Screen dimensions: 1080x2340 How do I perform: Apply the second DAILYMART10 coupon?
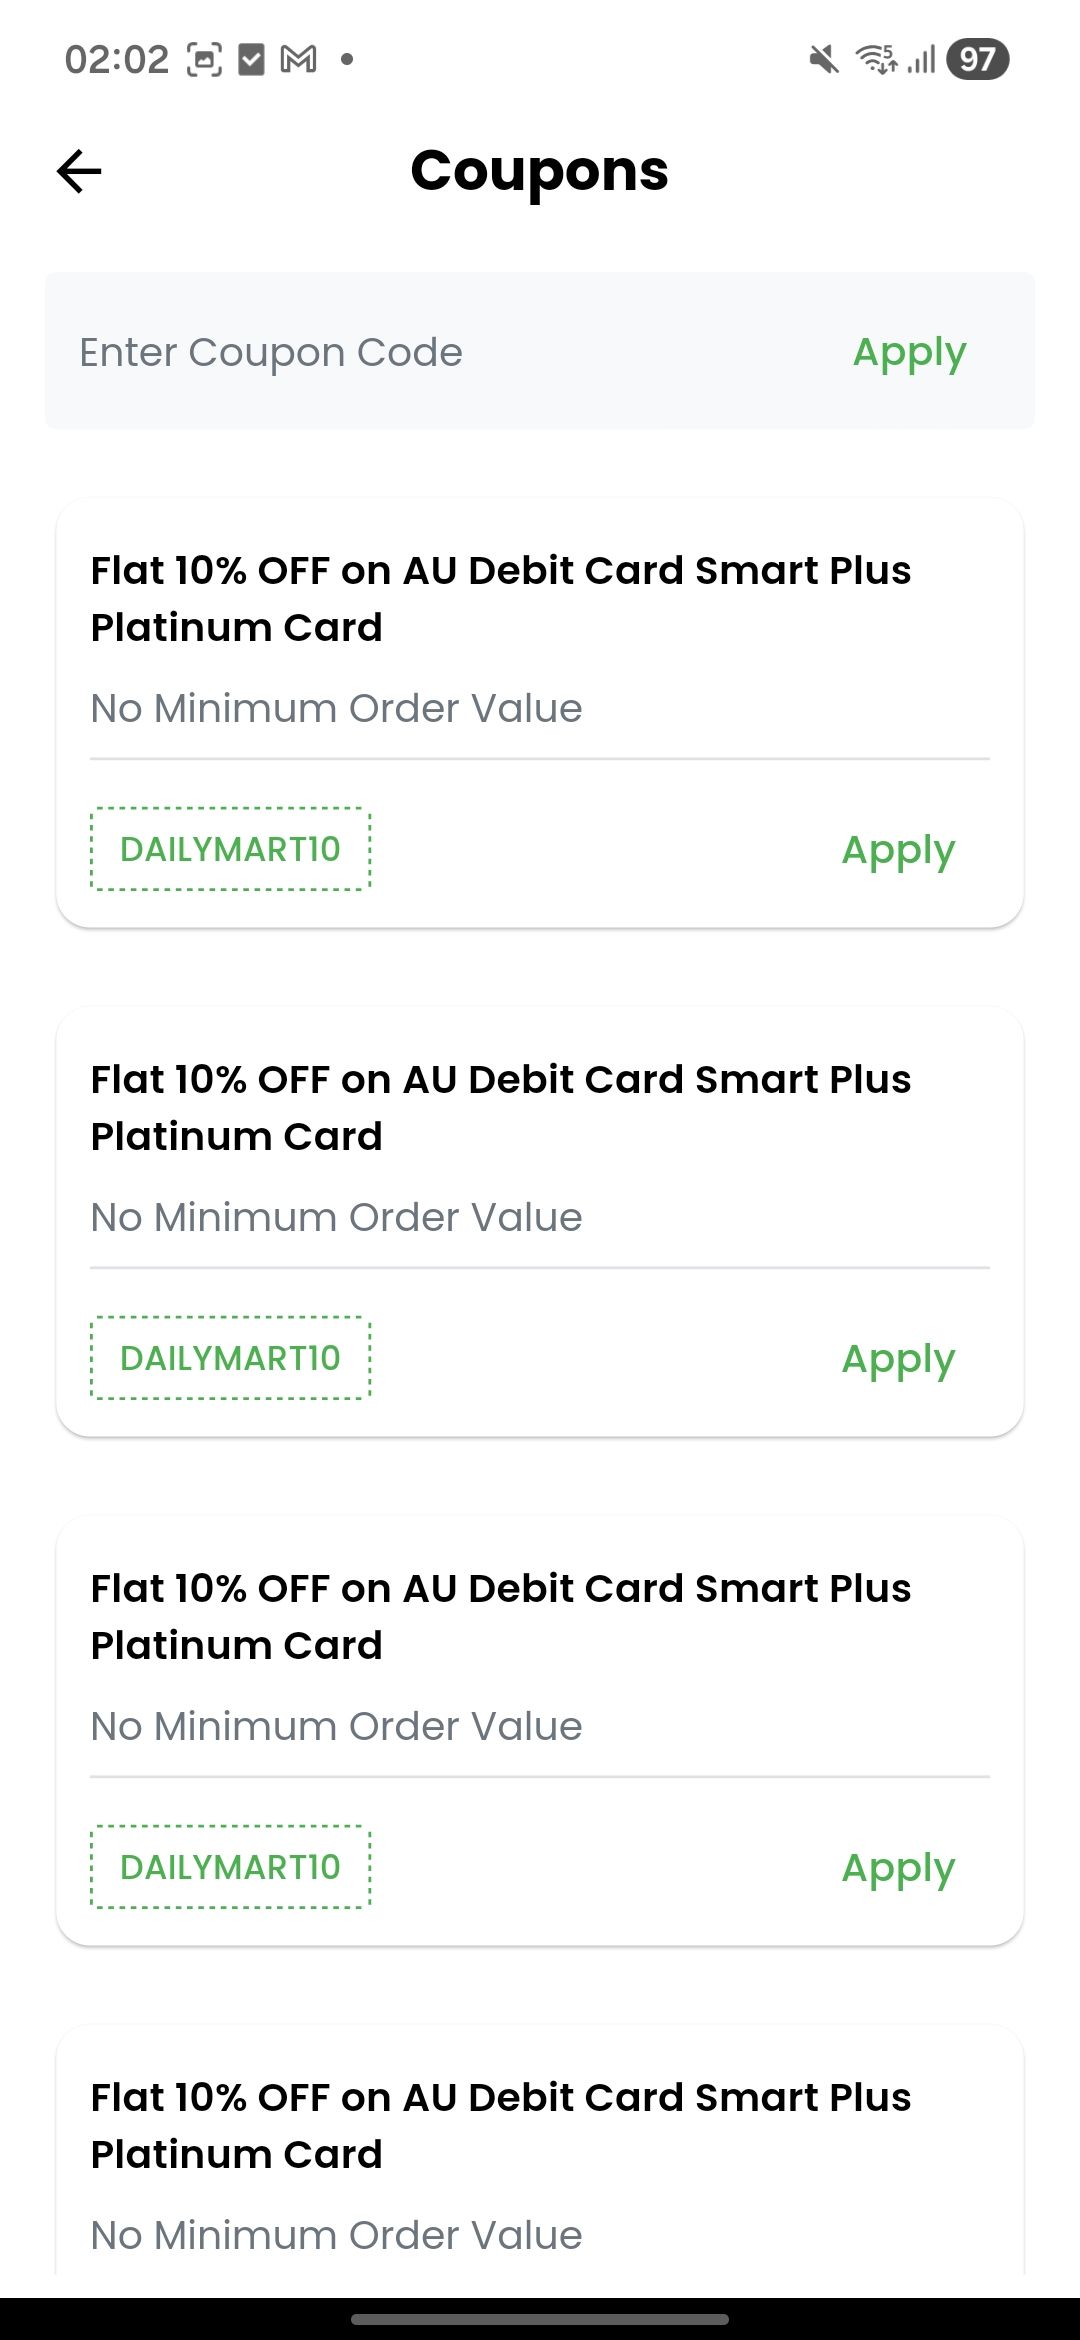pyautogui.click(x=898, y=1359)
